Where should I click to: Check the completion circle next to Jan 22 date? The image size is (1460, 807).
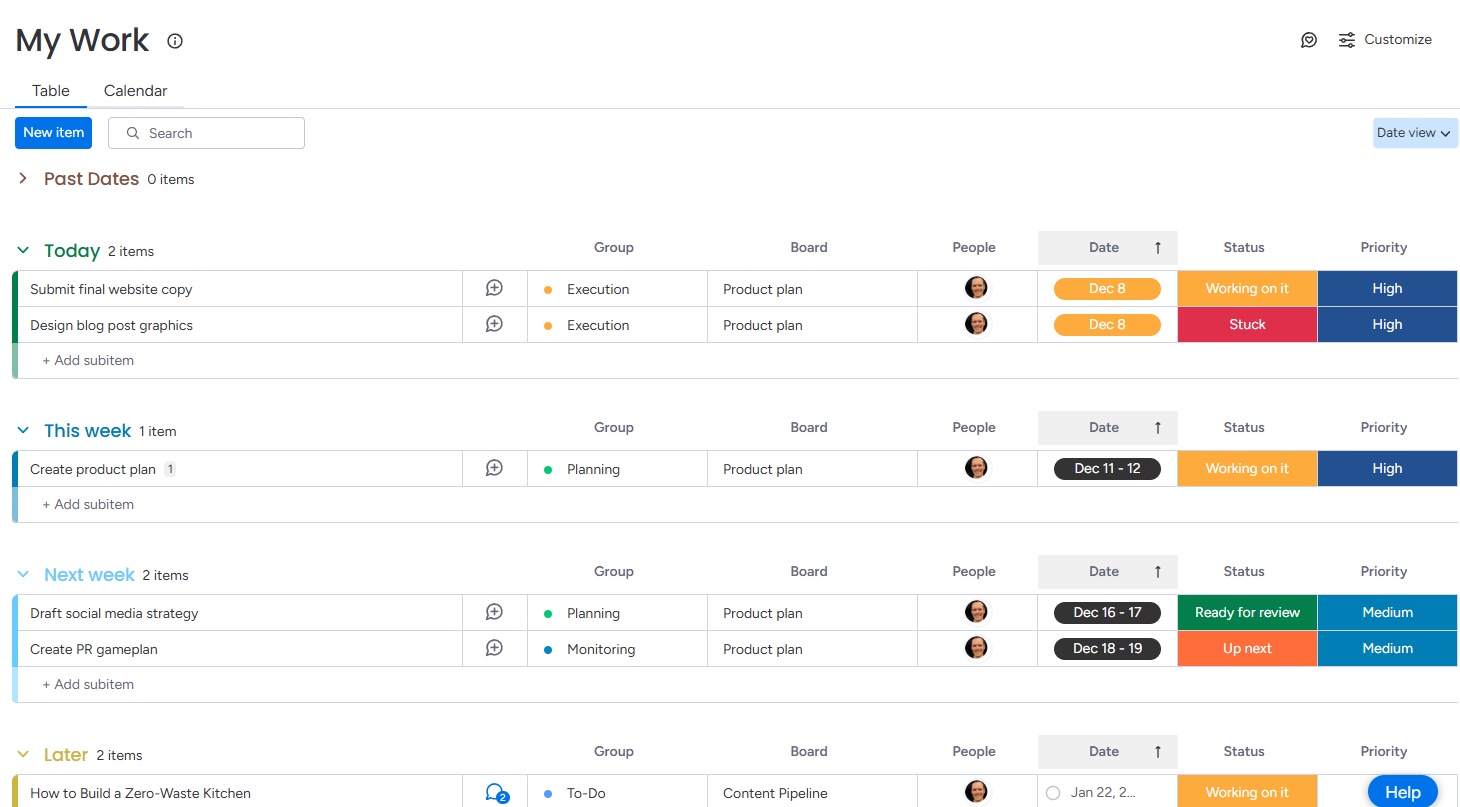(x=1053, y=792)
